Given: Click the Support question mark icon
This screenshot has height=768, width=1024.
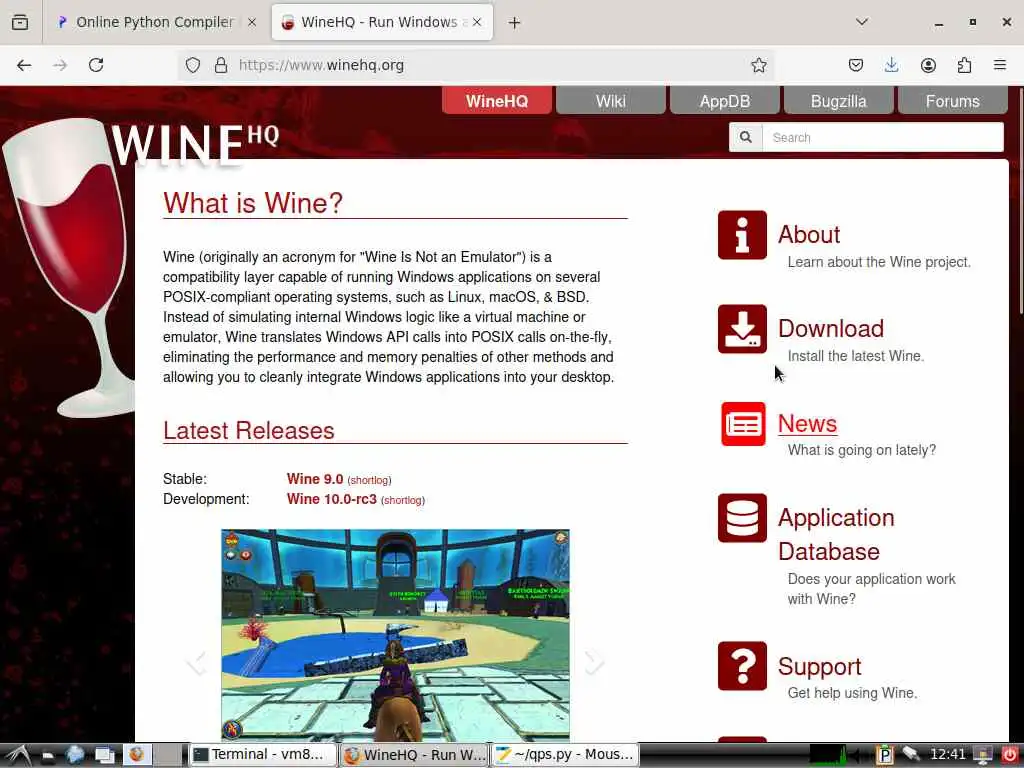Looking at the screenshot, I should coord(742,665).
